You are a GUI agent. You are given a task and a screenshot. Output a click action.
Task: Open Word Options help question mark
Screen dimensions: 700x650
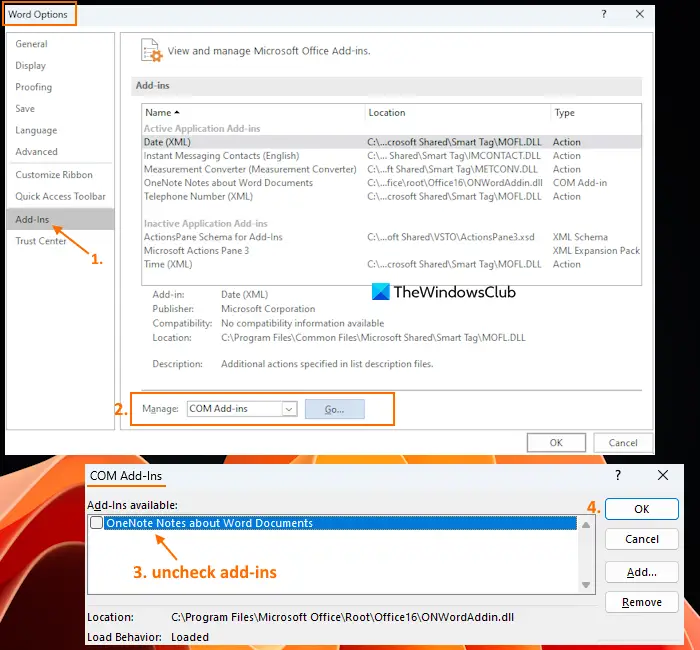(604, 14)
